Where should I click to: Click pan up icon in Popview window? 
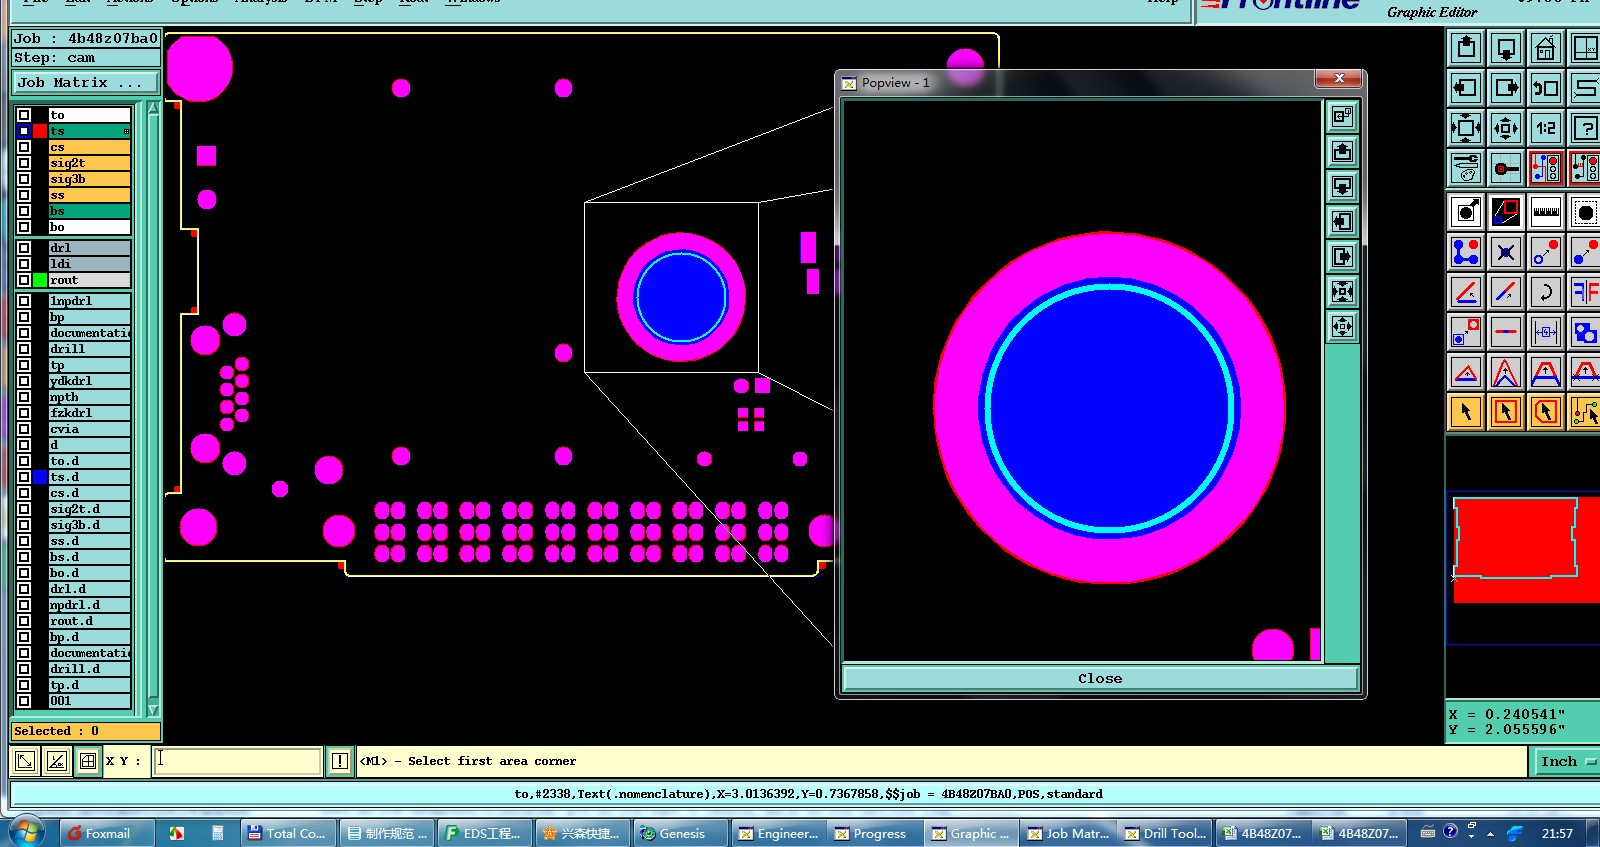[1342, 152]
